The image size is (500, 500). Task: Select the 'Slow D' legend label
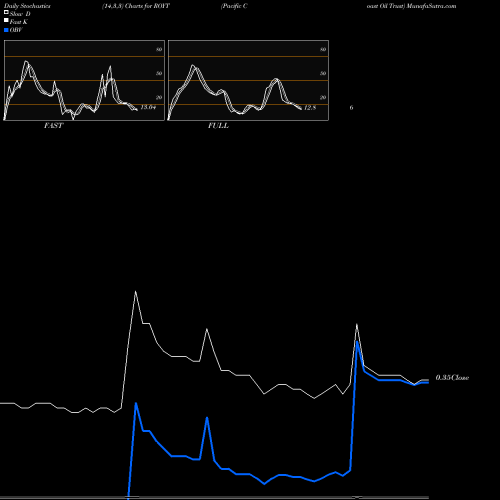[20, 14]
